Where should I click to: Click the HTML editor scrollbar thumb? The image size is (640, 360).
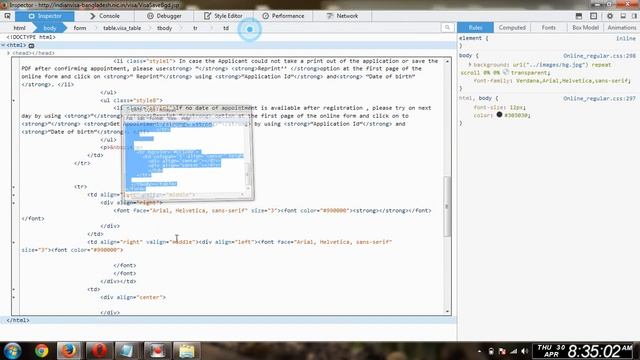[447, 206]
